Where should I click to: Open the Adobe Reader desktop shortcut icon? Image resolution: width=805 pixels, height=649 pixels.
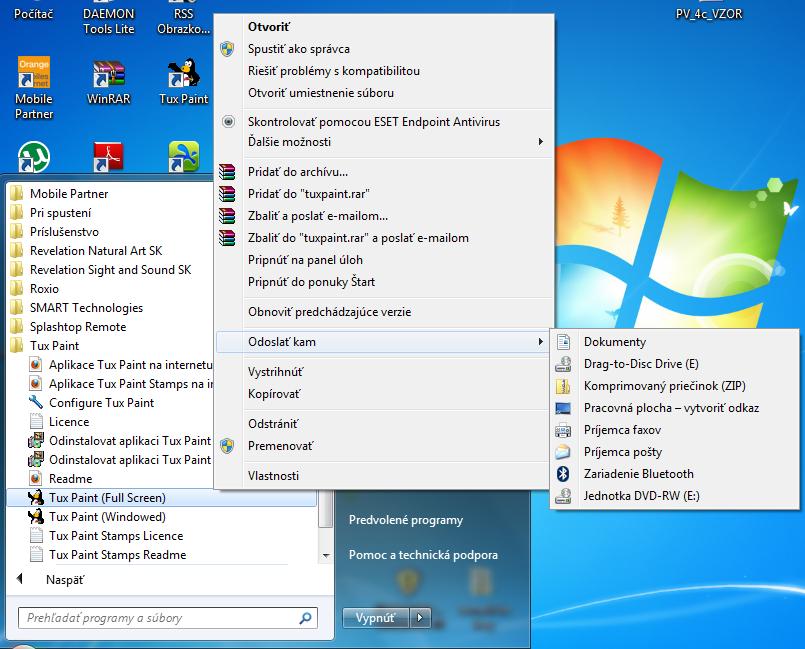point(108,156)
